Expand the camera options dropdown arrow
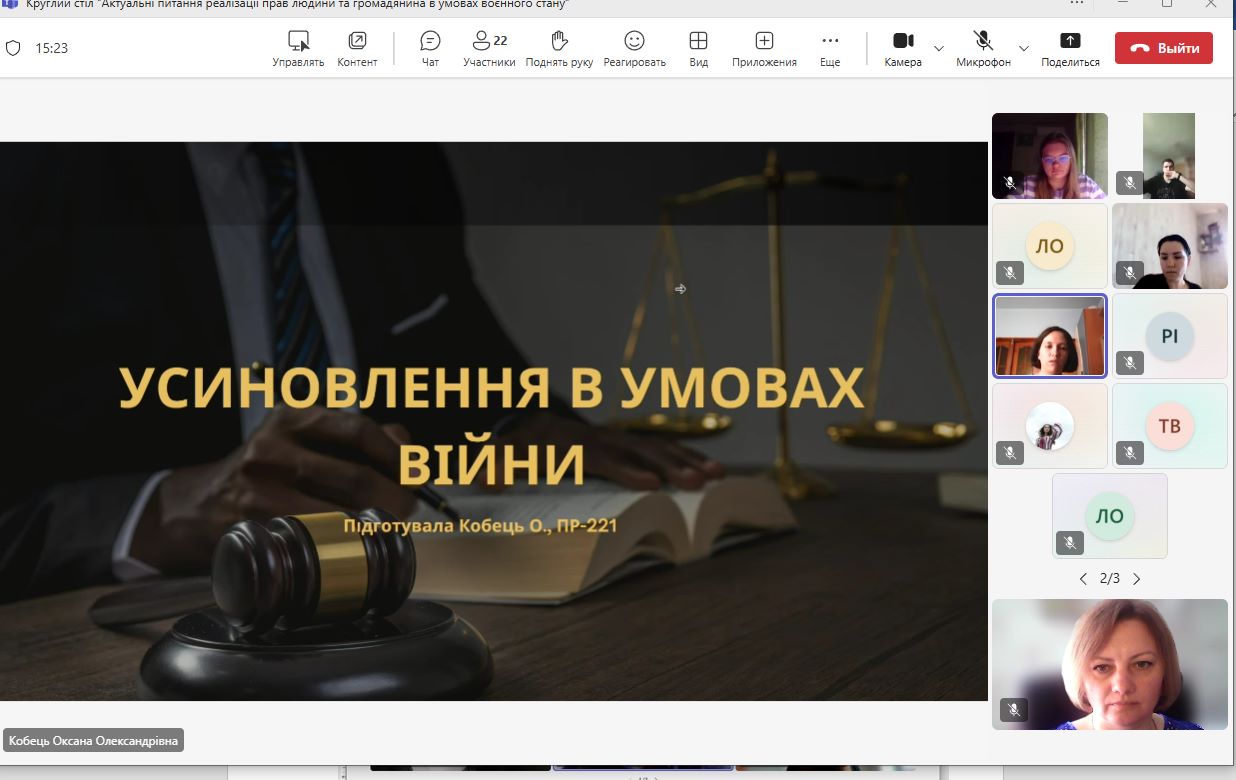Viewport: 1236px width, 780px height. [939, 48]
